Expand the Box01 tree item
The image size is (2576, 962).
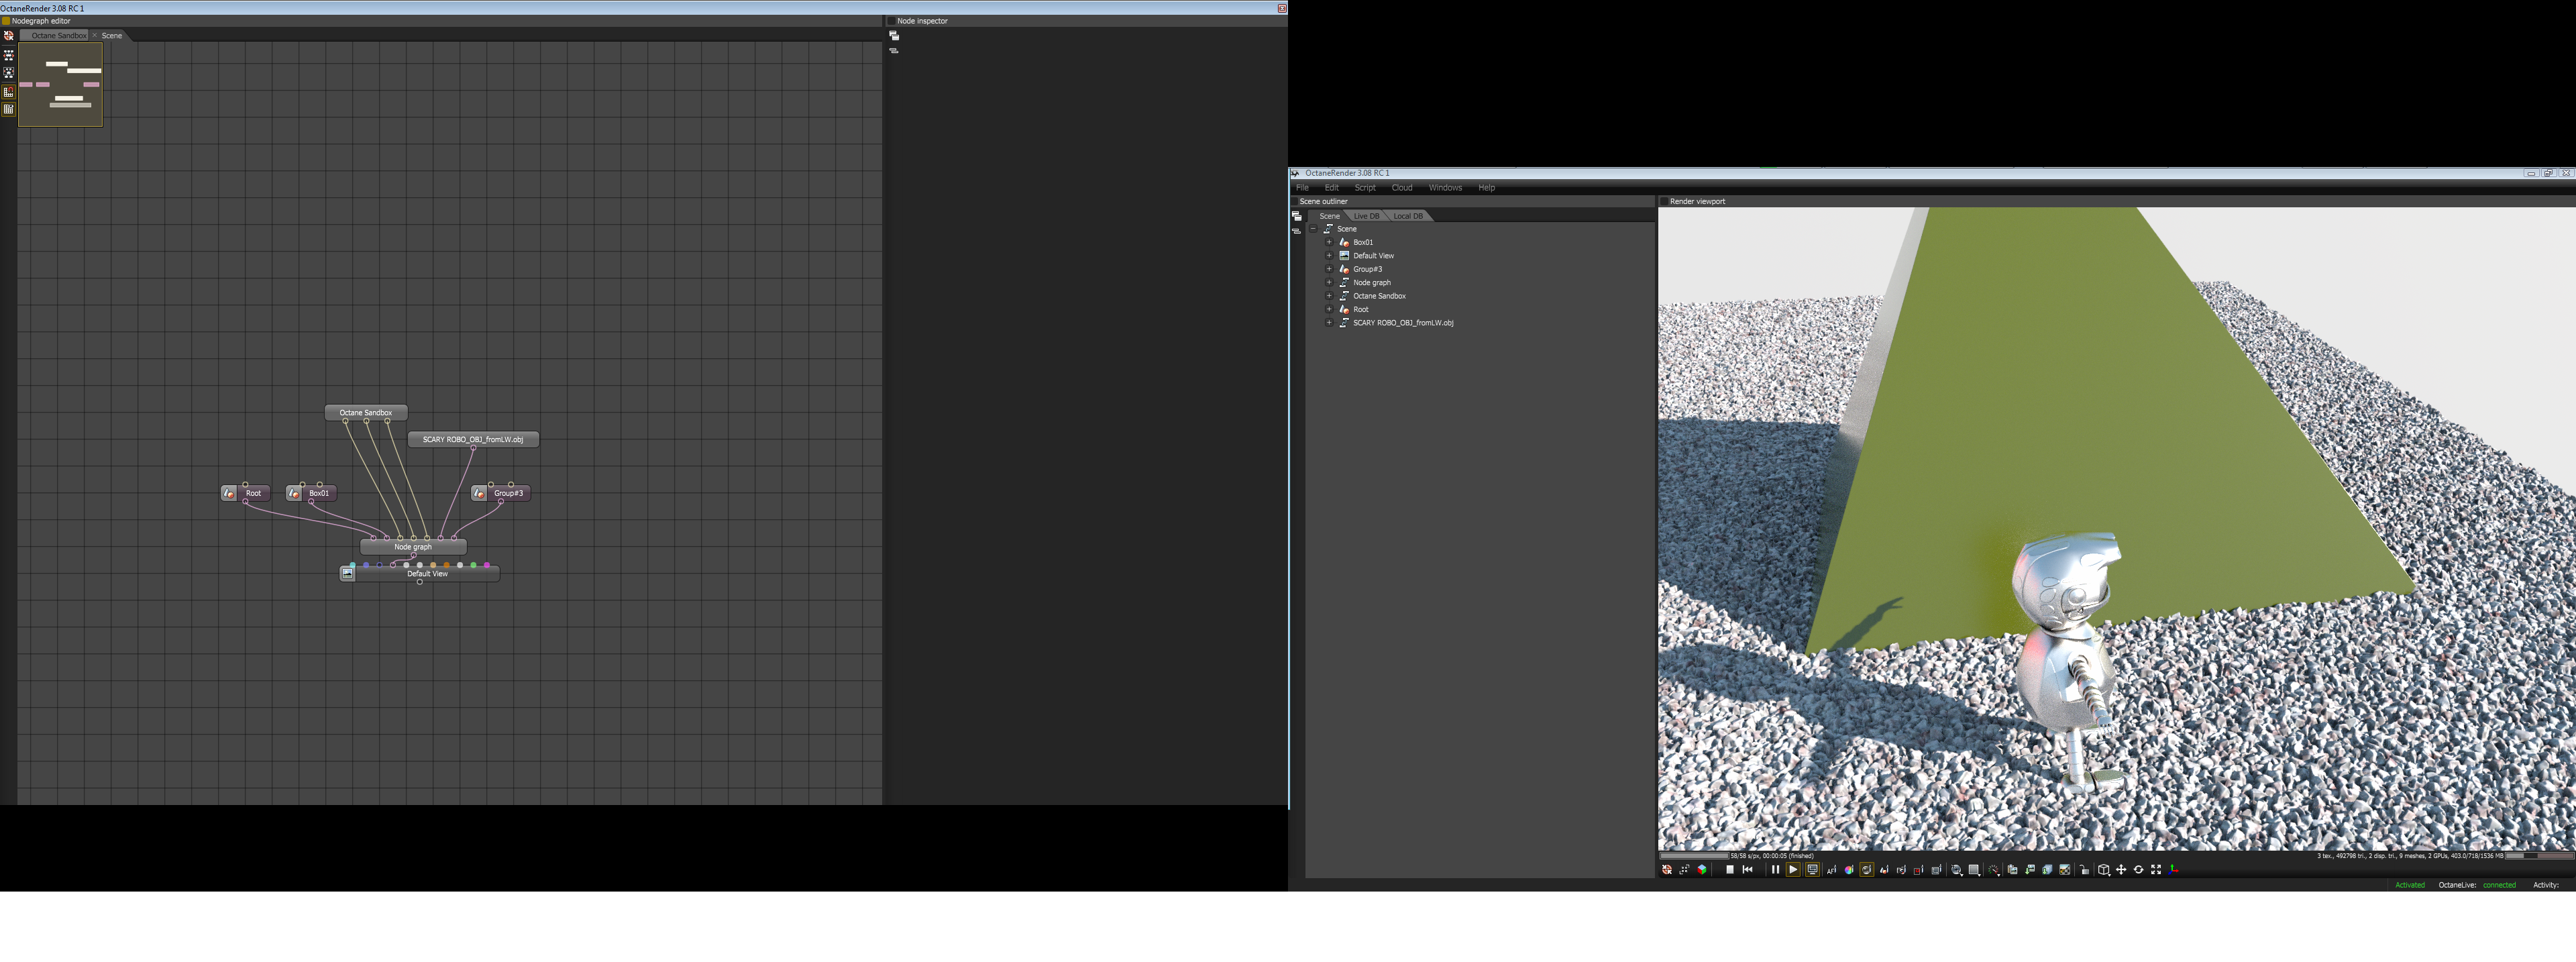point(1329,242)
